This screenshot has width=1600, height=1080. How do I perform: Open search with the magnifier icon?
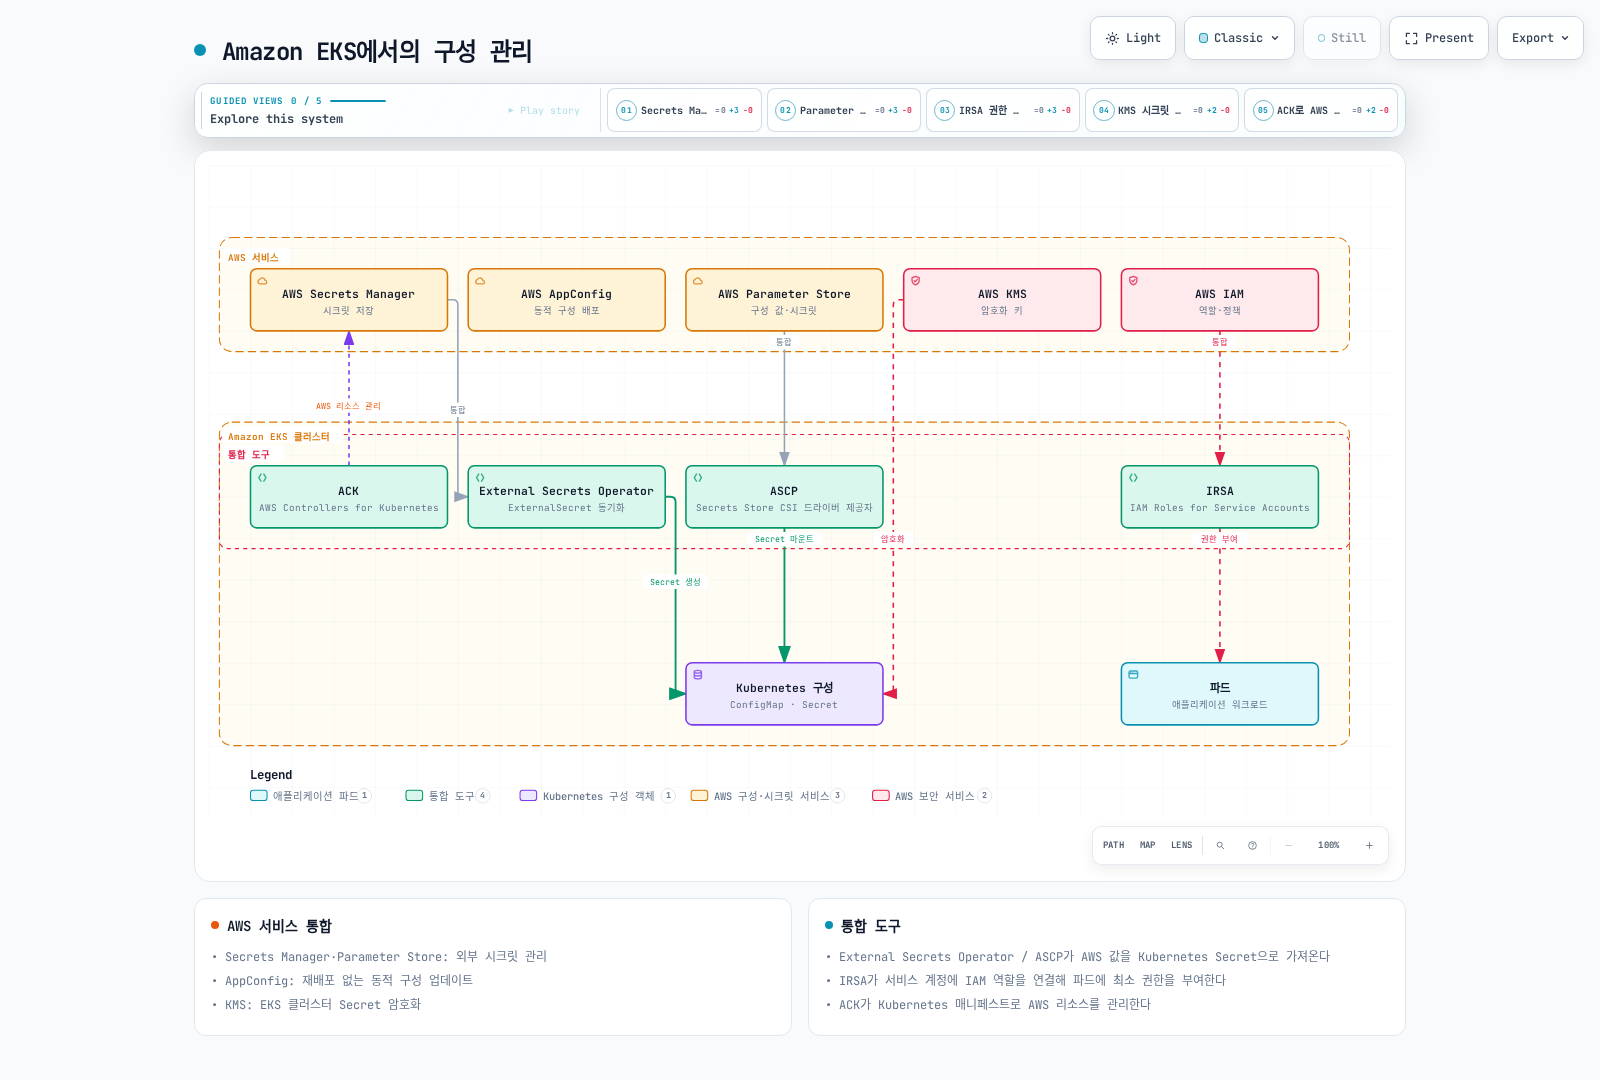point(1220,846)
